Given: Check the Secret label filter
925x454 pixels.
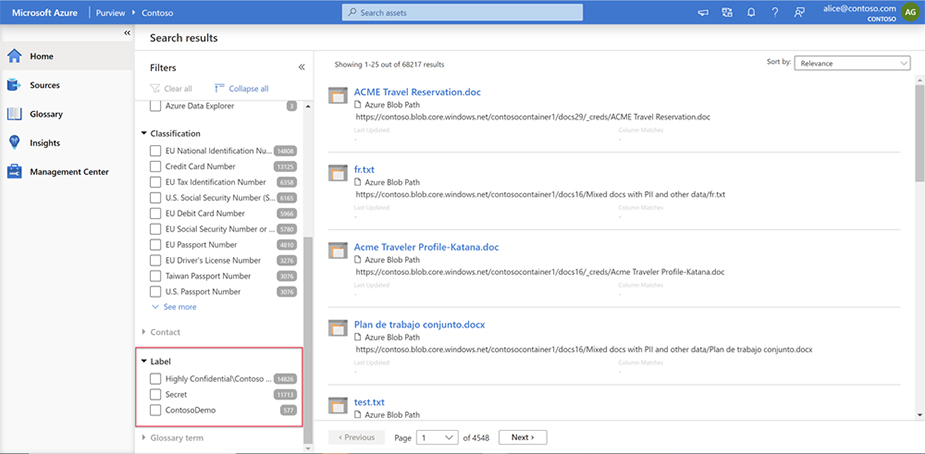Looking at the screenshot, I should pyautogui.click(x=155, y=394).
